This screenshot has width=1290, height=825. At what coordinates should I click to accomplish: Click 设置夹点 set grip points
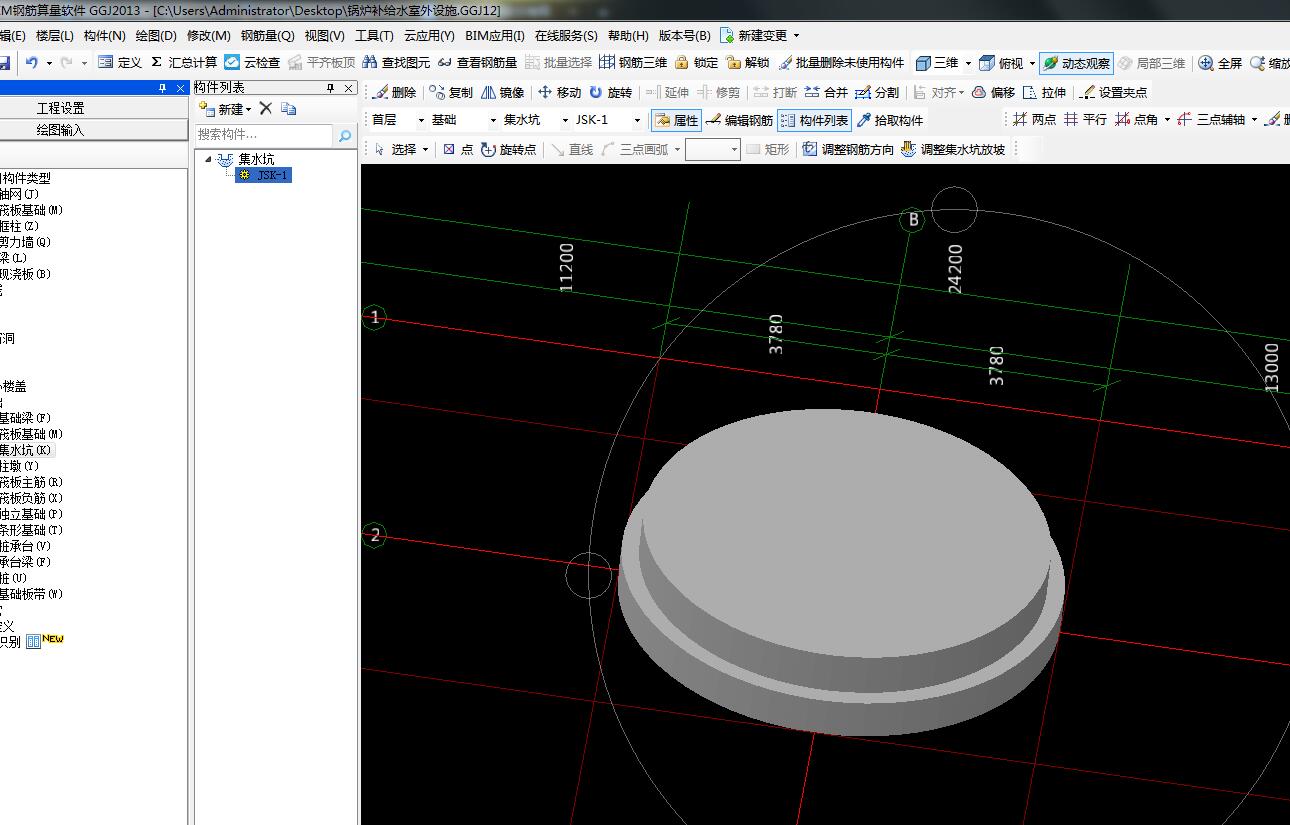click(1114, 92)
